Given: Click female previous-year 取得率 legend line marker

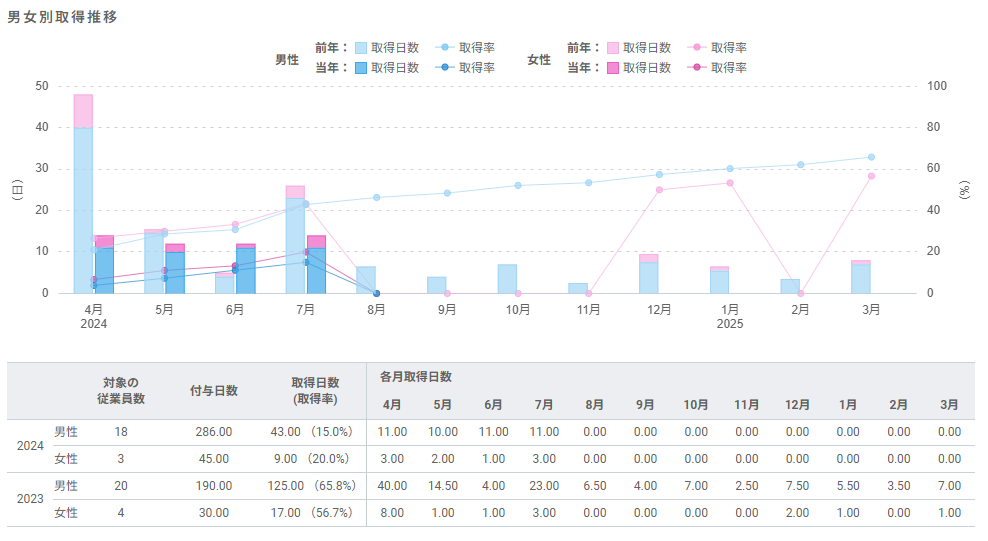Looking at the screenshot, I should click(x=696, y=47).
